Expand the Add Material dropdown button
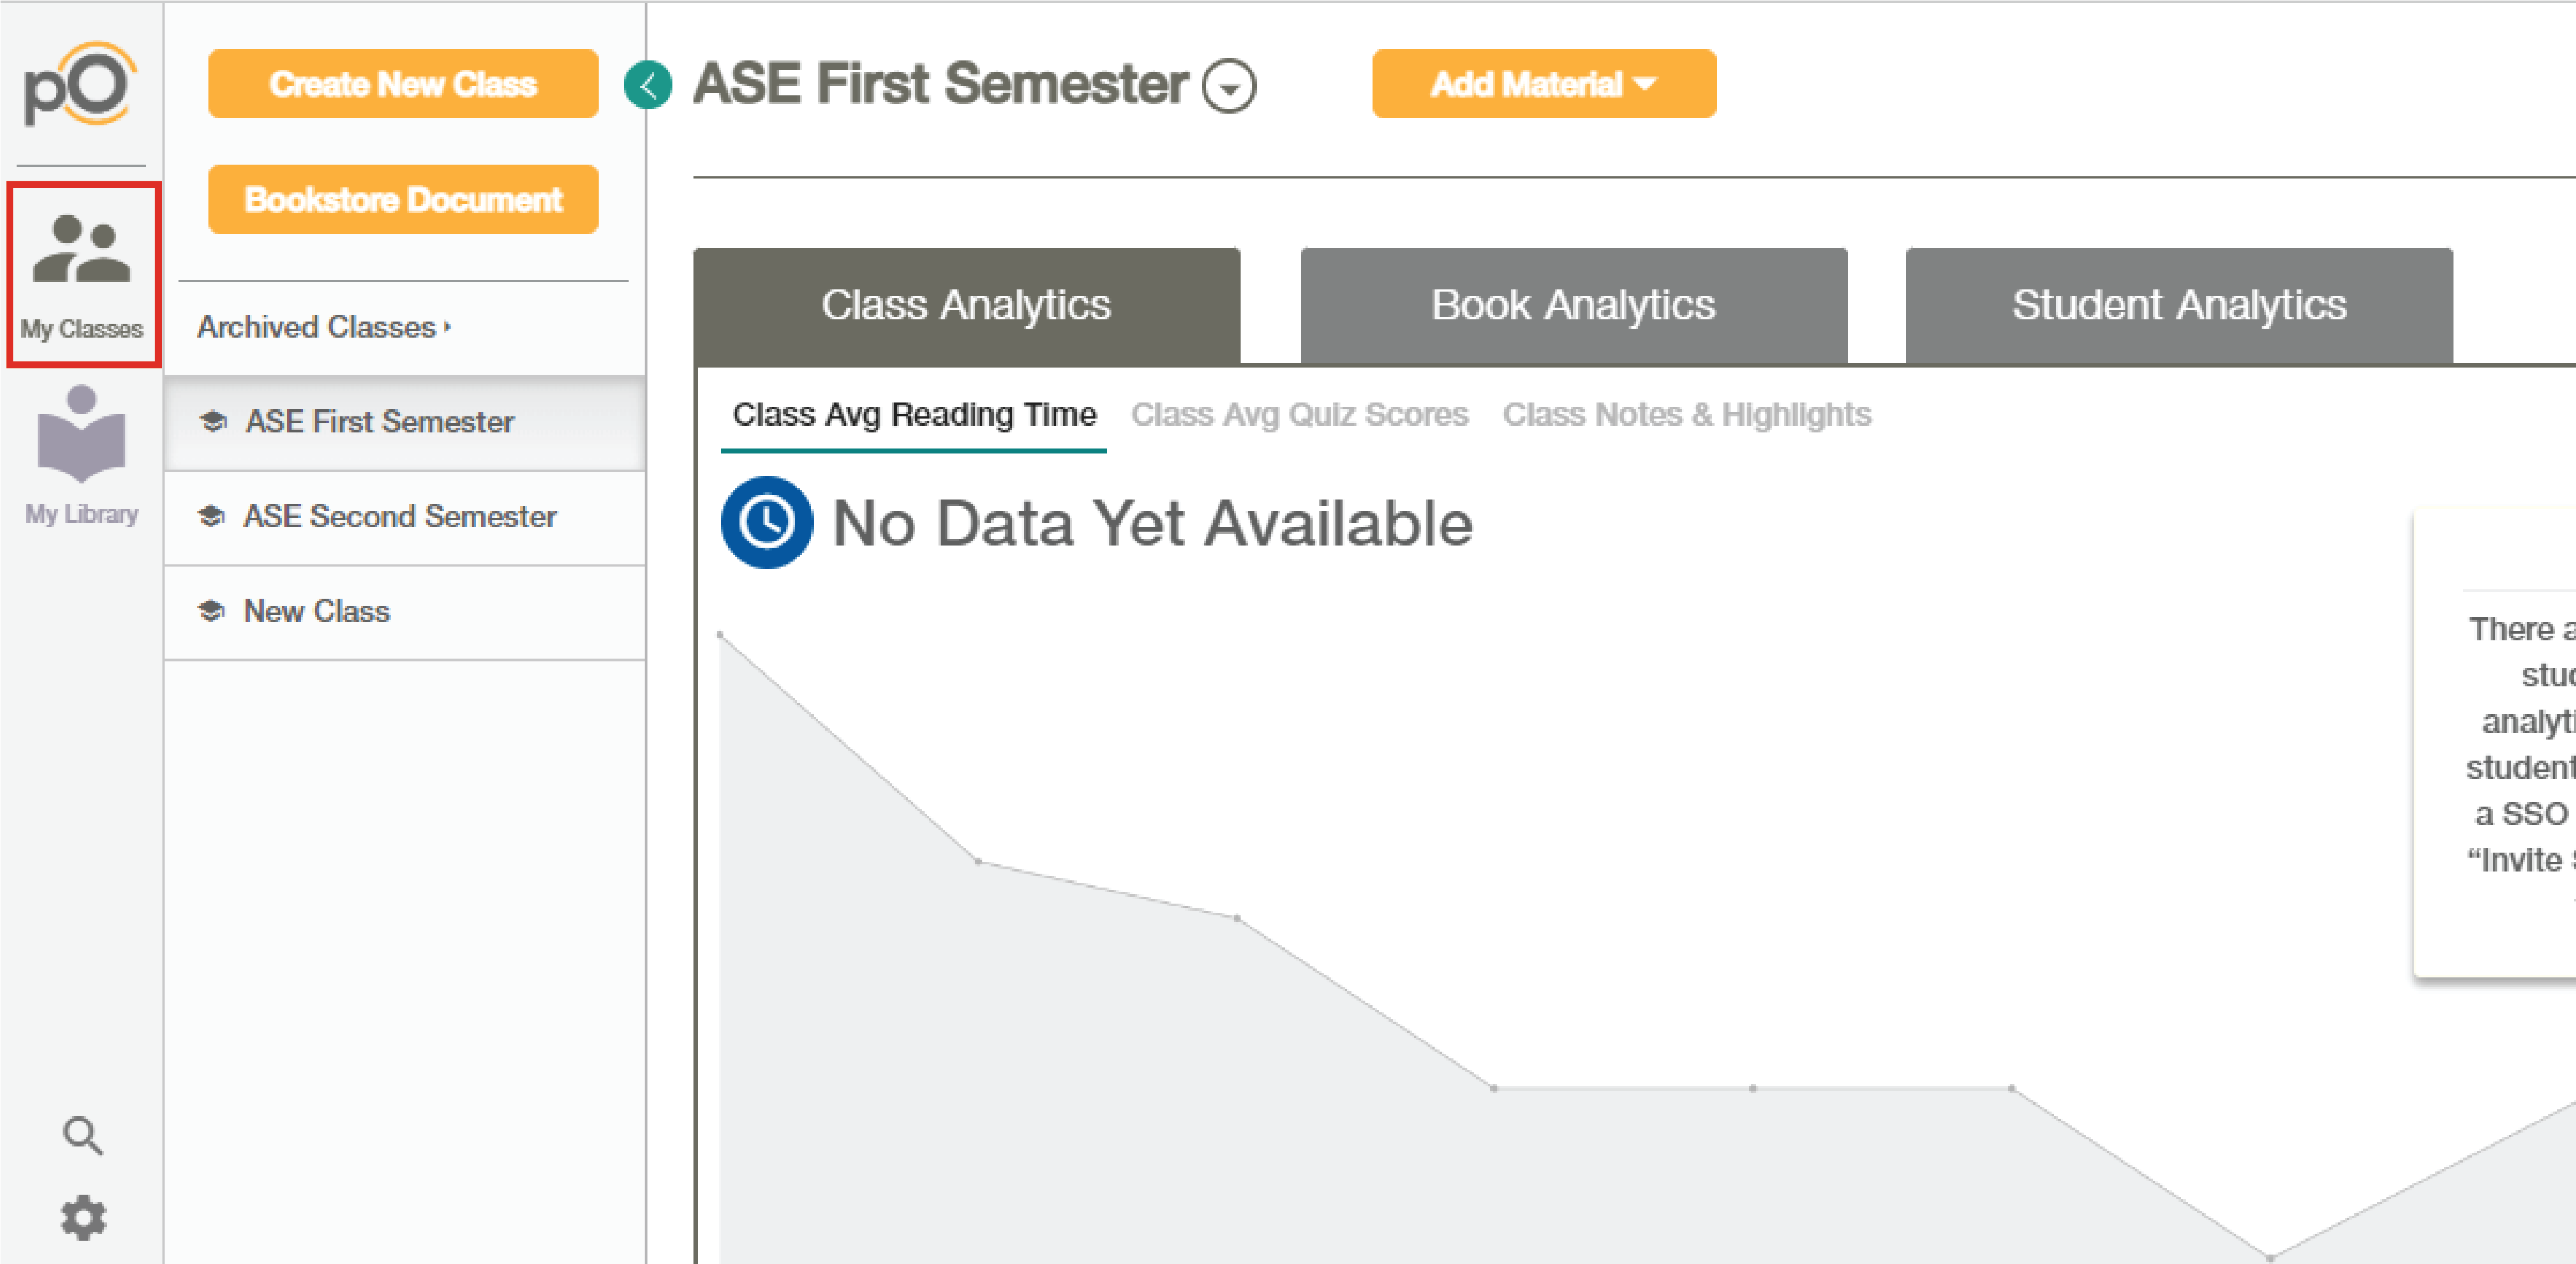Image resolution: width=2576 pixels, height=1264 pixels. click(1543, 84)
